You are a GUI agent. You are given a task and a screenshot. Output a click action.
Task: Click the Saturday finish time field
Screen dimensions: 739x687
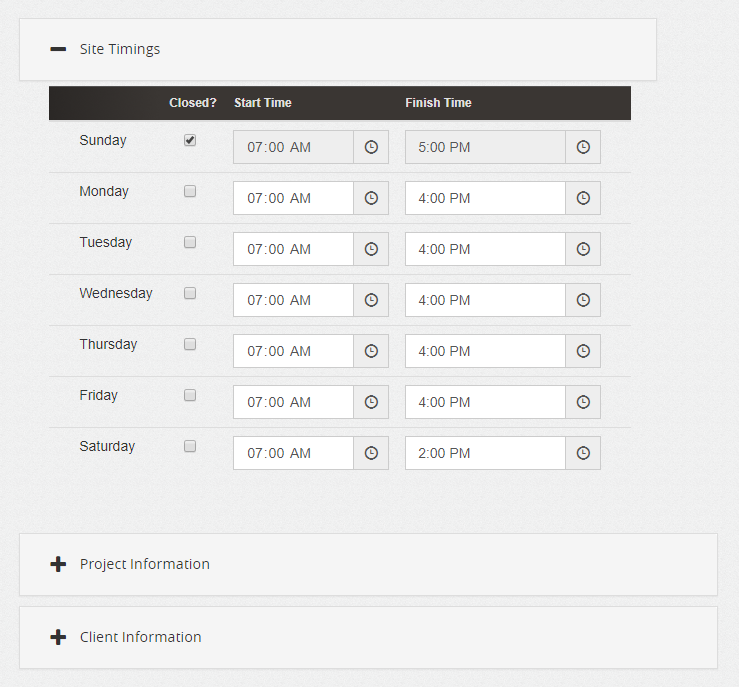click(485, 453)
